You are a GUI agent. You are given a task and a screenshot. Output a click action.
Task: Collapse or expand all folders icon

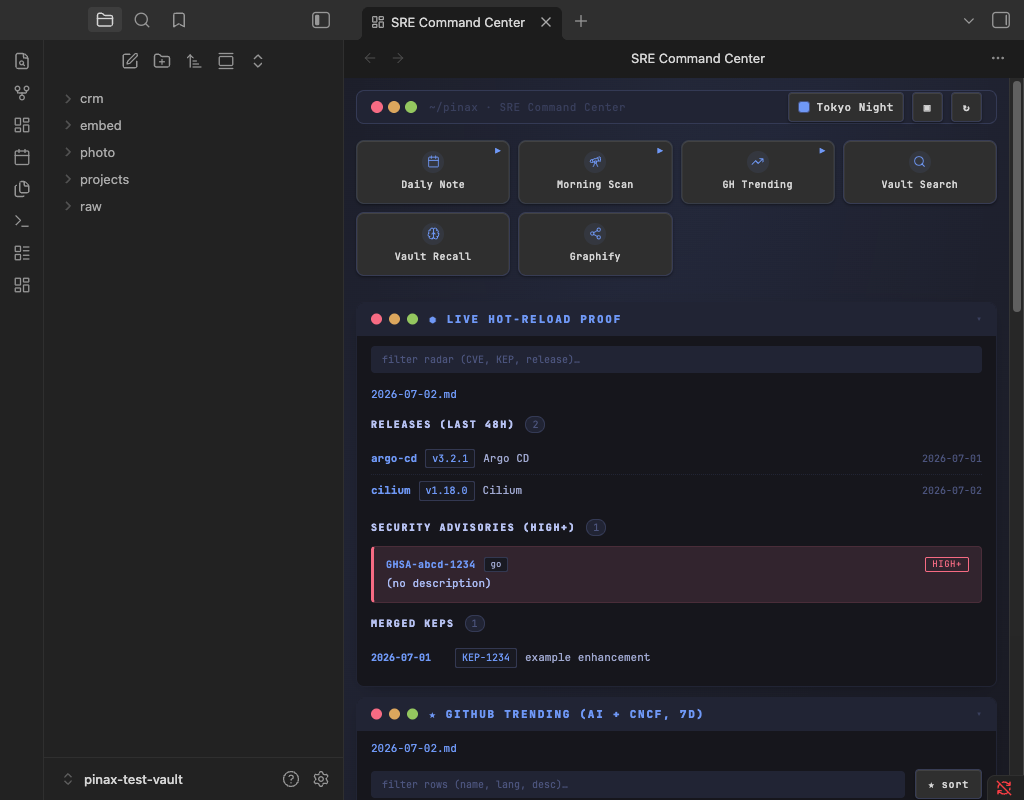coord(258,61)
